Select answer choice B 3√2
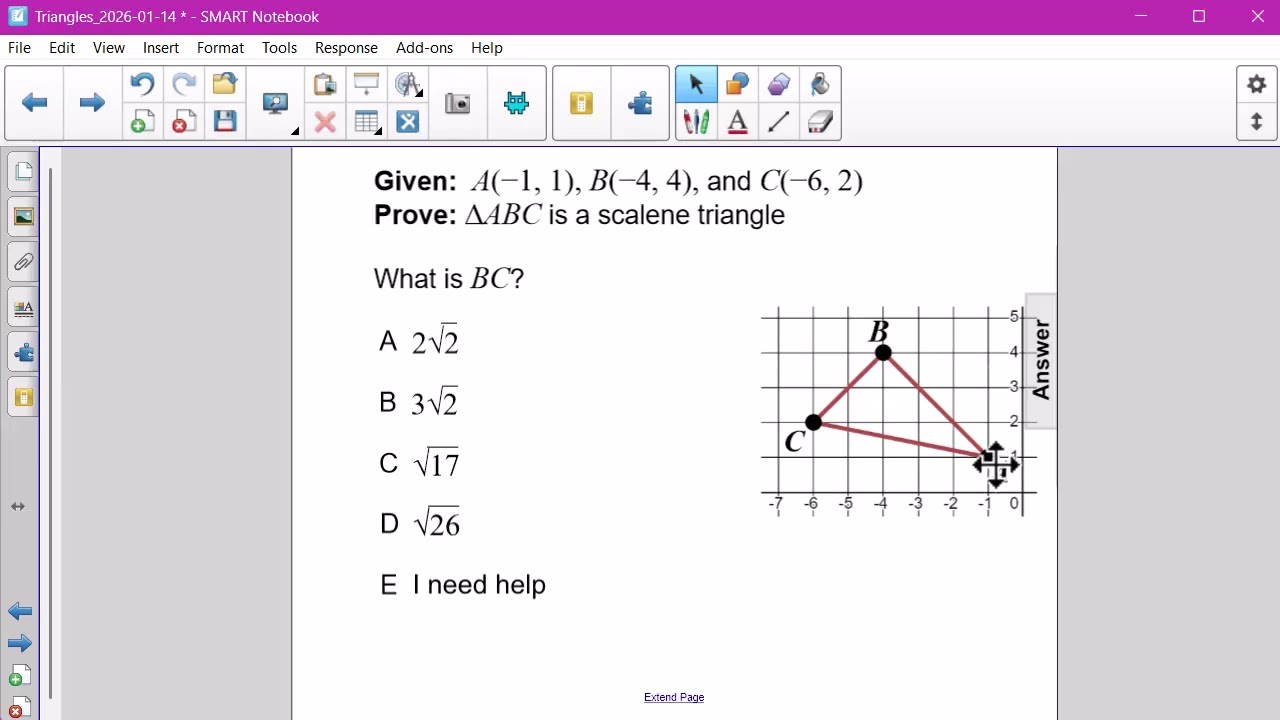1280x720 pixels. (x=418, y=402)
